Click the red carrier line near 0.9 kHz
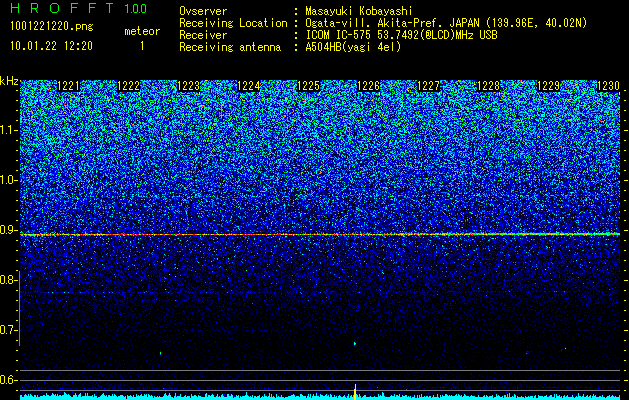This screenshot has width=629, height=400. pos(320,234)
